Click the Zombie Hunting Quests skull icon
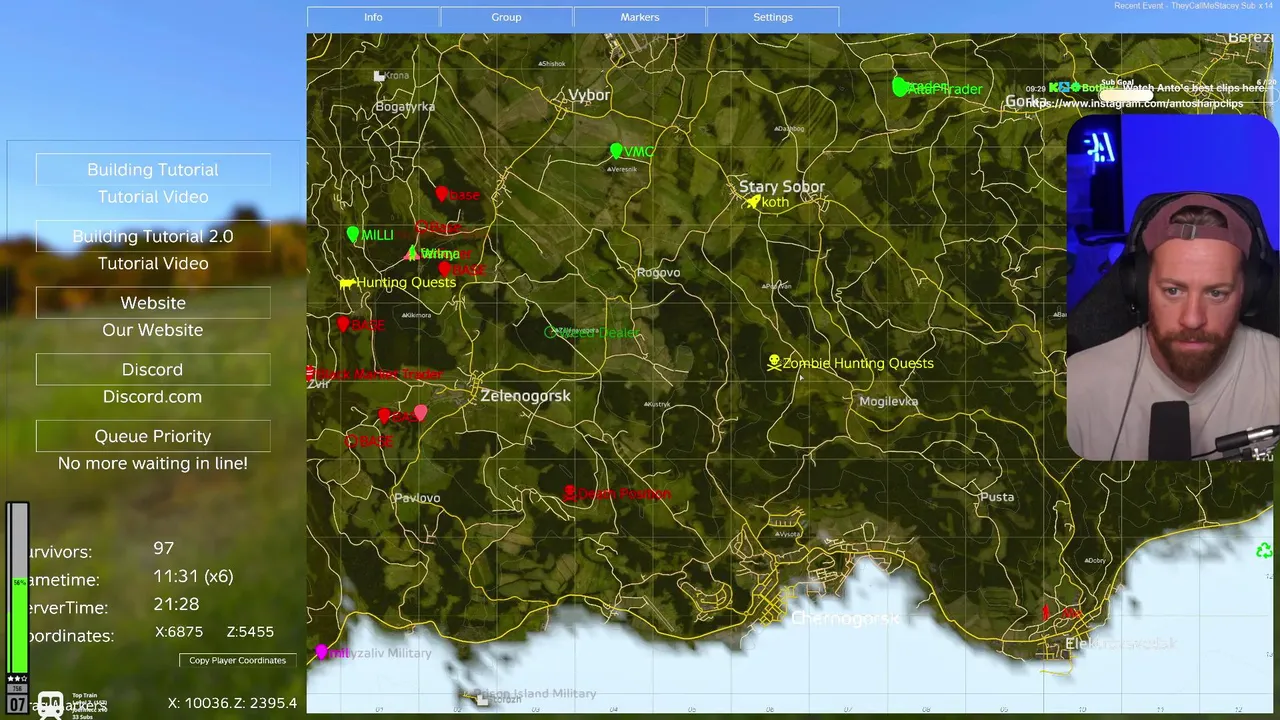1280x720 pixels. tap(774, 362)
